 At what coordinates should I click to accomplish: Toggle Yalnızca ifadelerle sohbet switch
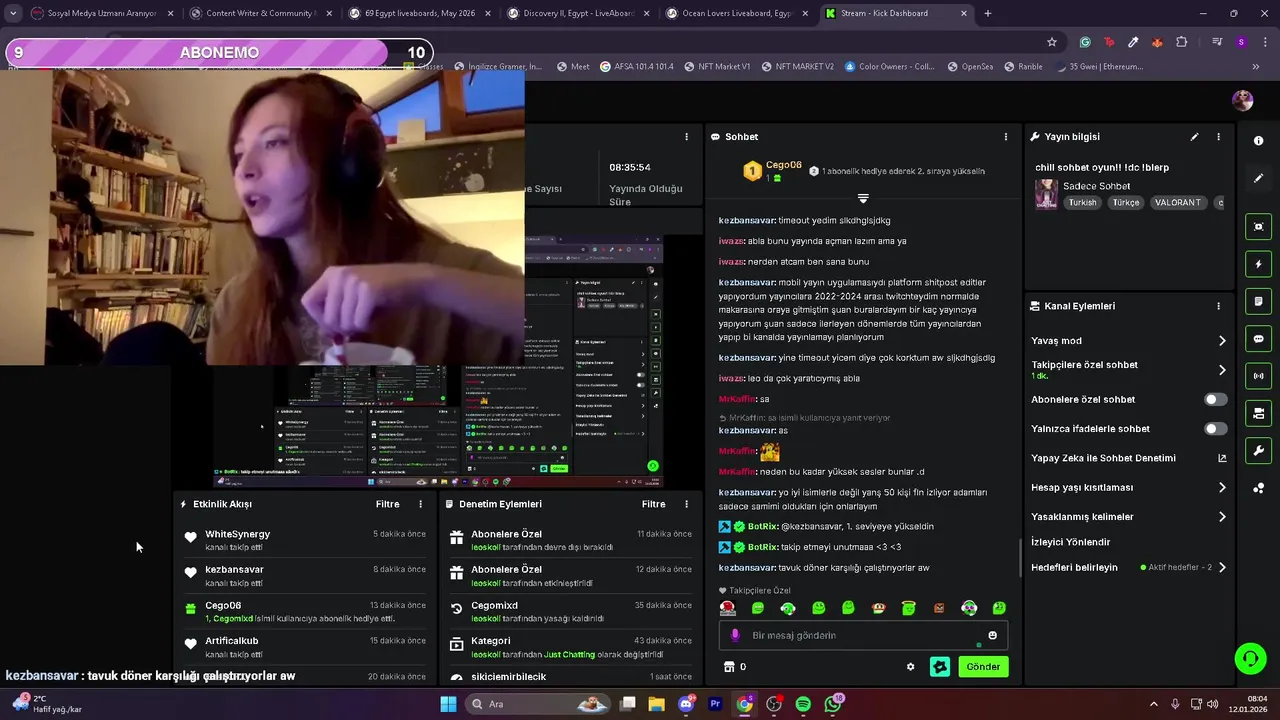click(x=1215, y=429)
